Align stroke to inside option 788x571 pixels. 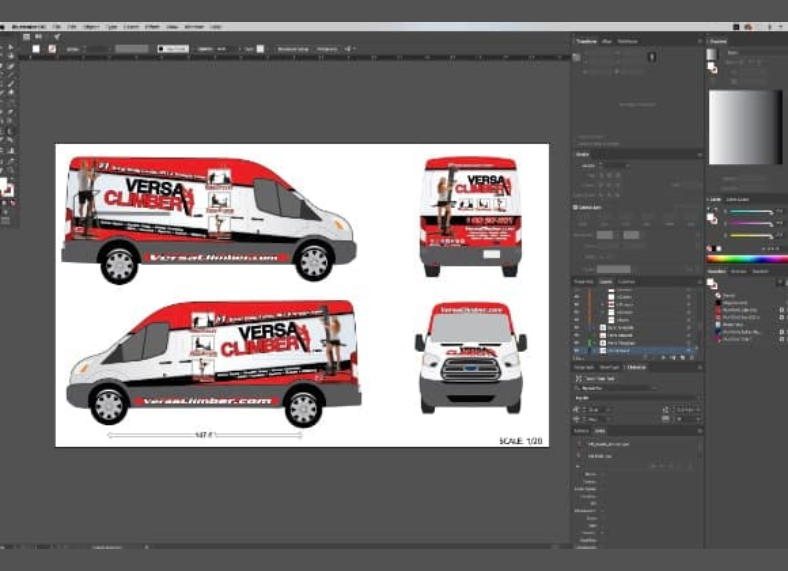(x=610, y=195)
